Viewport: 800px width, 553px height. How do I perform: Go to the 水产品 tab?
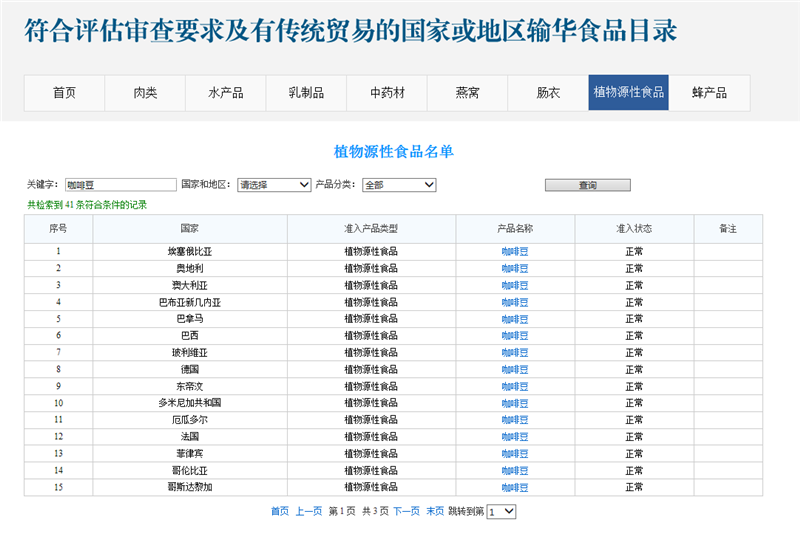[x=226, y=93]
